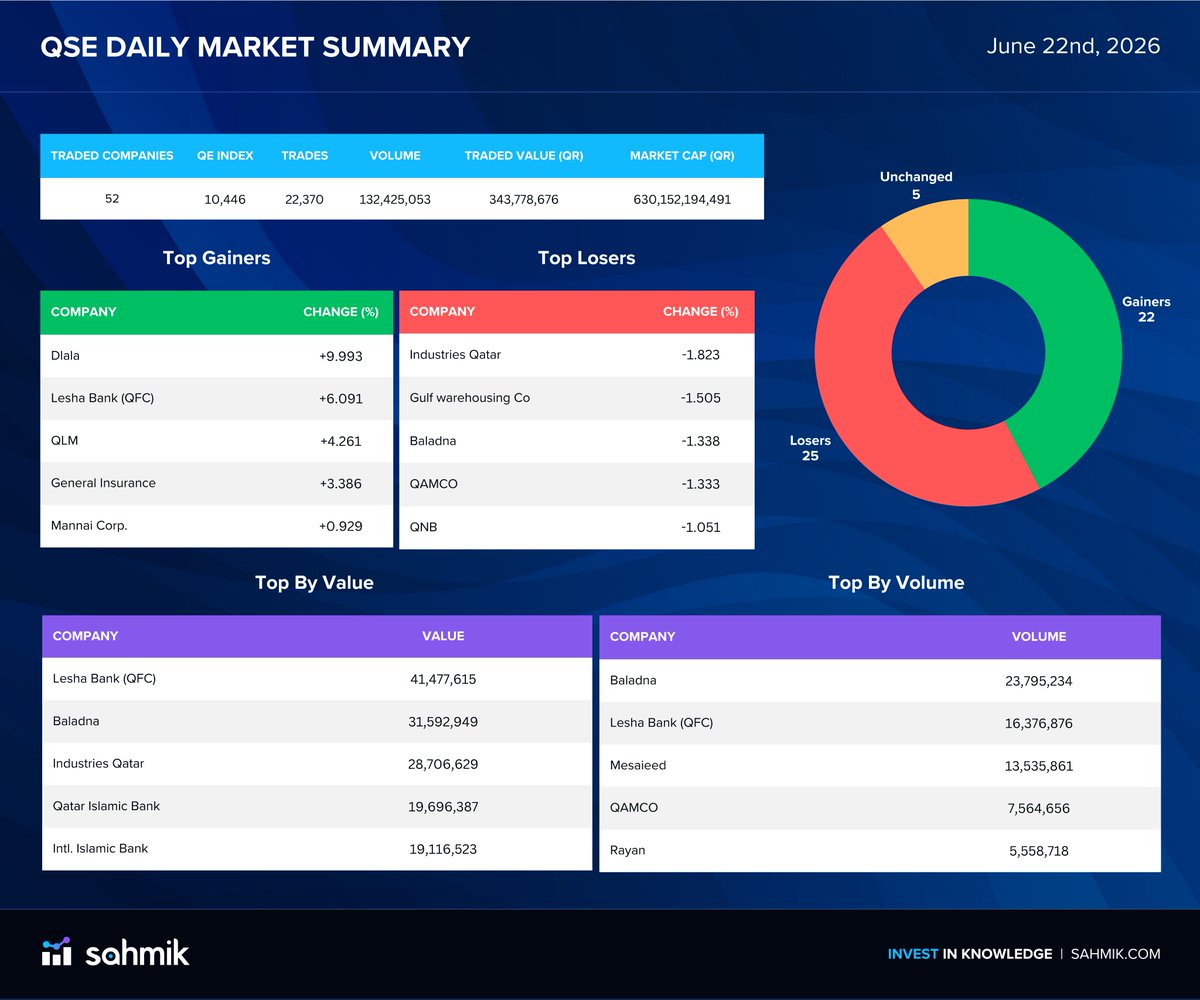The image size is (1200, 1000).
Task: Click the Mannai Corp. row
Action: 217,526
